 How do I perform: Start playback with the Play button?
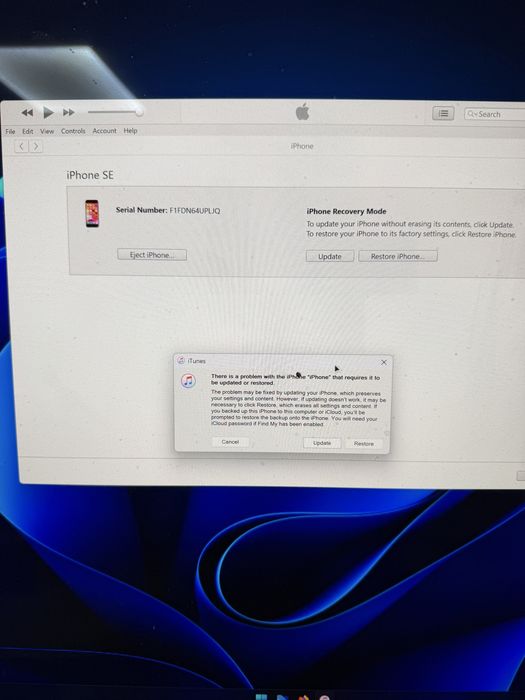coord(48,112)
